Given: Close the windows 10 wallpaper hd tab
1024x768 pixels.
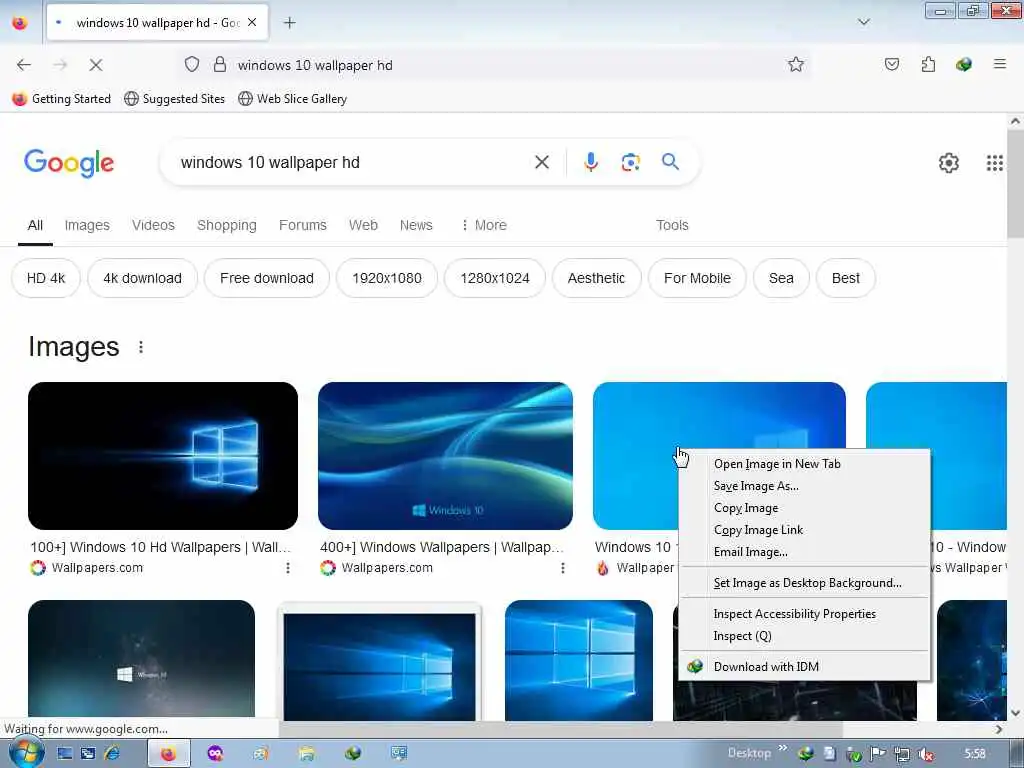Looking at the screenshot, I should click(x=252, y=22).
